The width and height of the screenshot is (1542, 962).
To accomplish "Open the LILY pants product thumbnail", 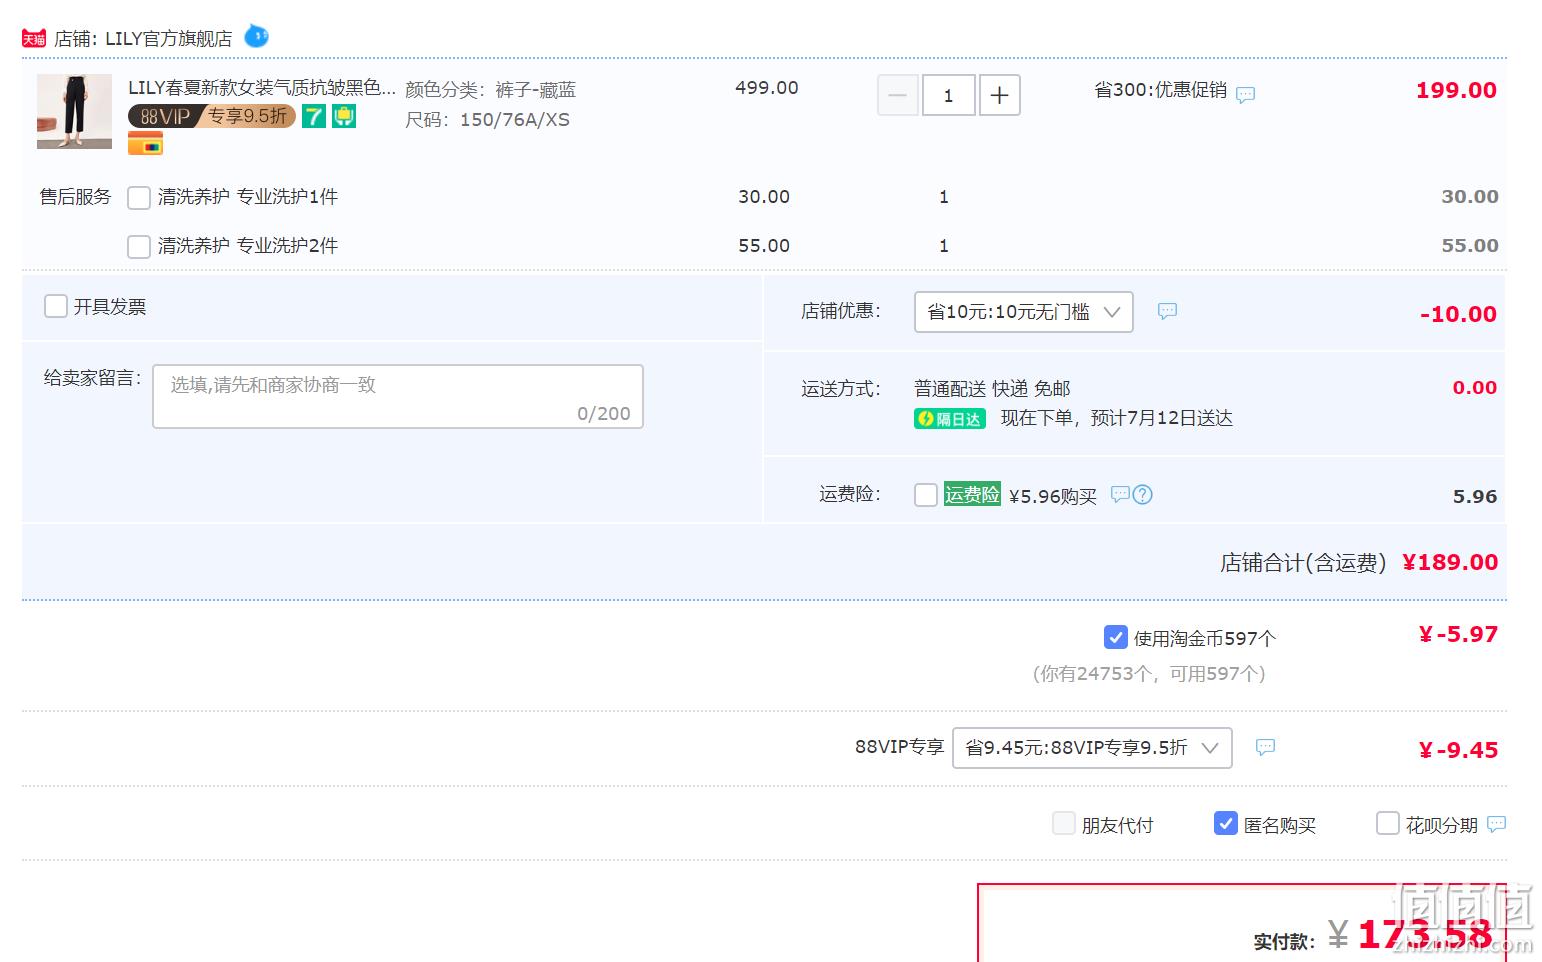I will coord(74,111).
